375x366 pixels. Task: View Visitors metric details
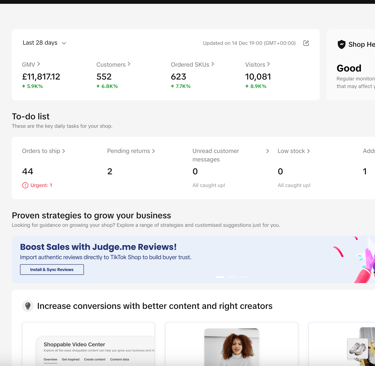point(257,64)
